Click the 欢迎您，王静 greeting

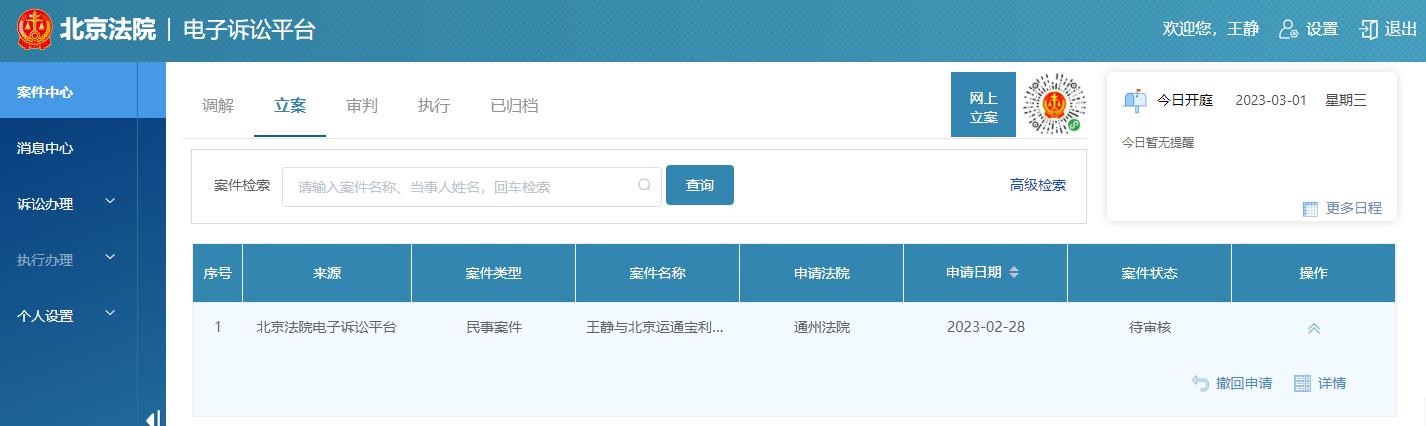[x=1211, y=29]
